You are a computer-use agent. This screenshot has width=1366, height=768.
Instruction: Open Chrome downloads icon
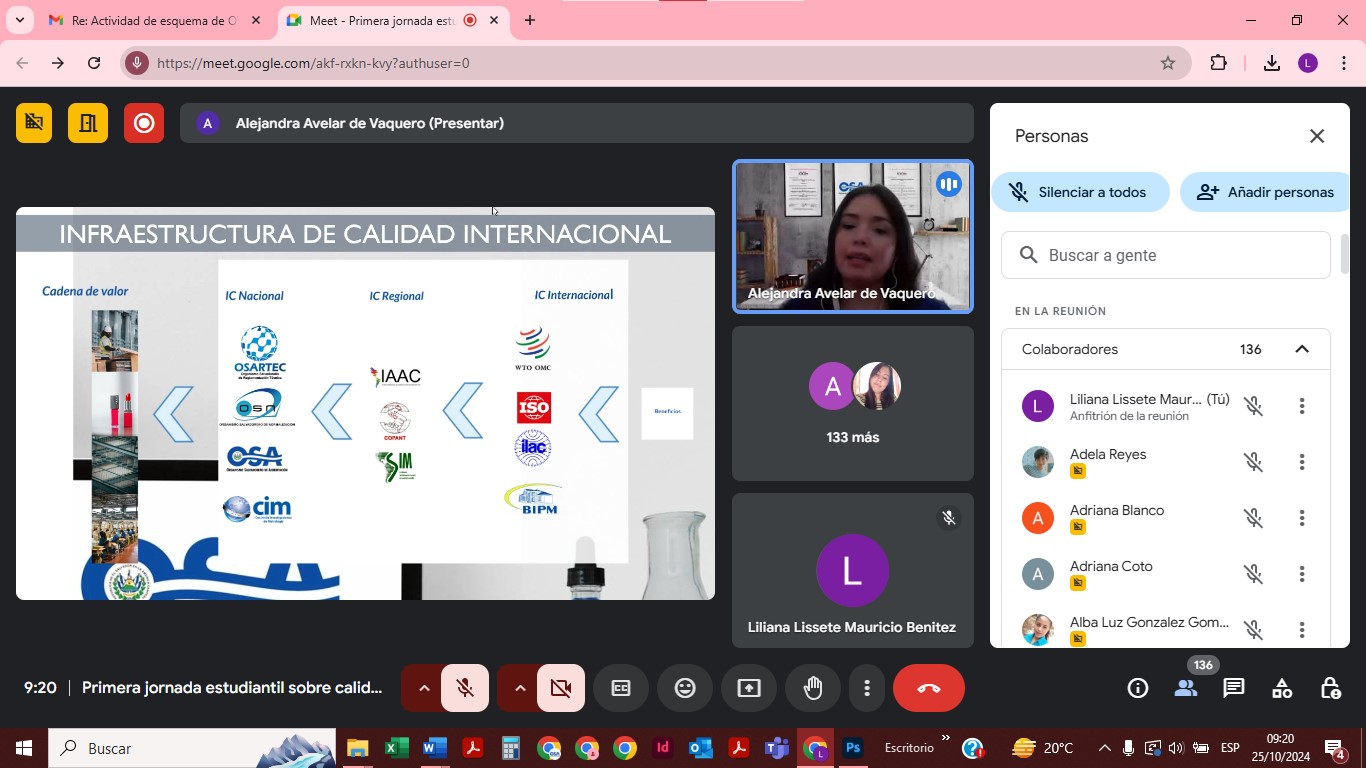click(1272, 63)
